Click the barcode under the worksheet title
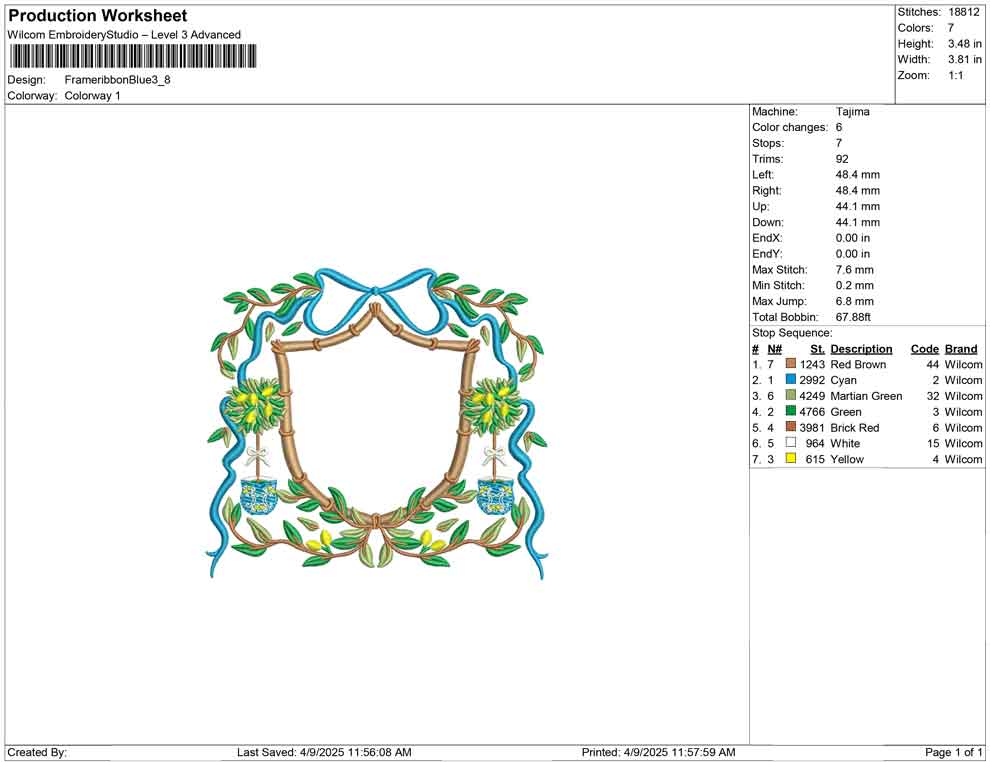This screenshot has width=990, height=762. click(x=133, y=56)
